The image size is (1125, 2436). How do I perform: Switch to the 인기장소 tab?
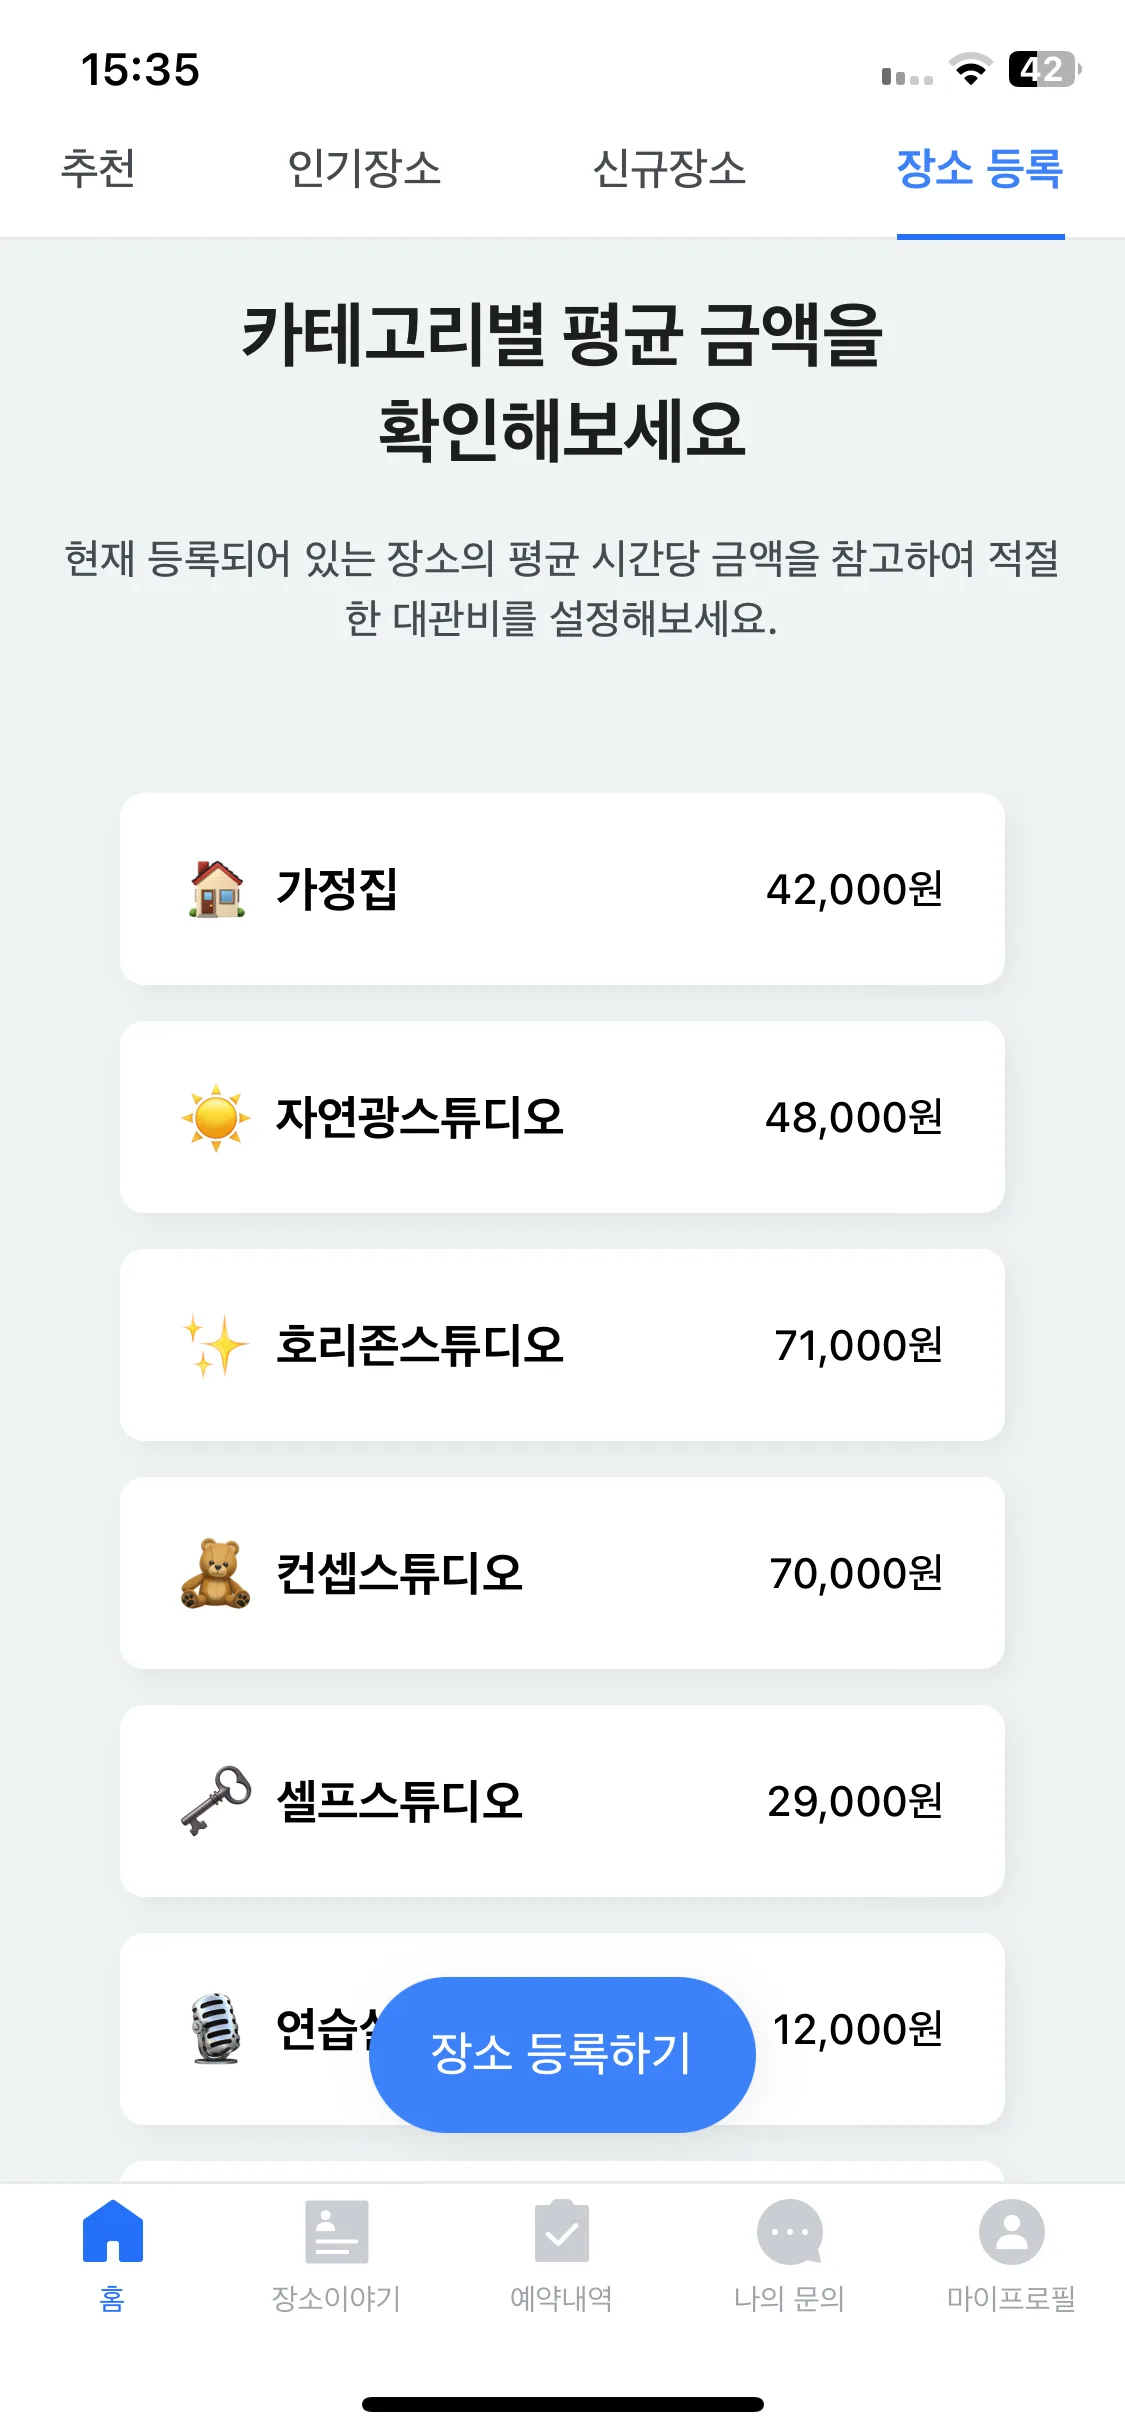[x=364, y=168]
